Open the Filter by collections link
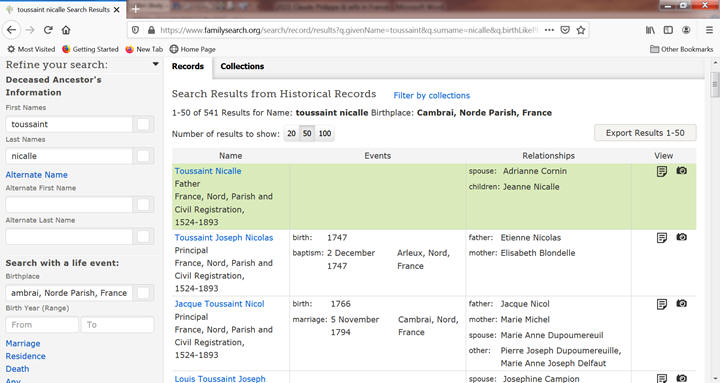 (432, 96)
